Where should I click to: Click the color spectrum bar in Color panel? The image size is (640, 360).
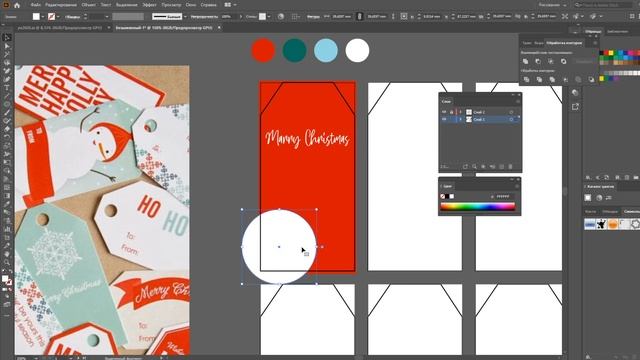478,207
